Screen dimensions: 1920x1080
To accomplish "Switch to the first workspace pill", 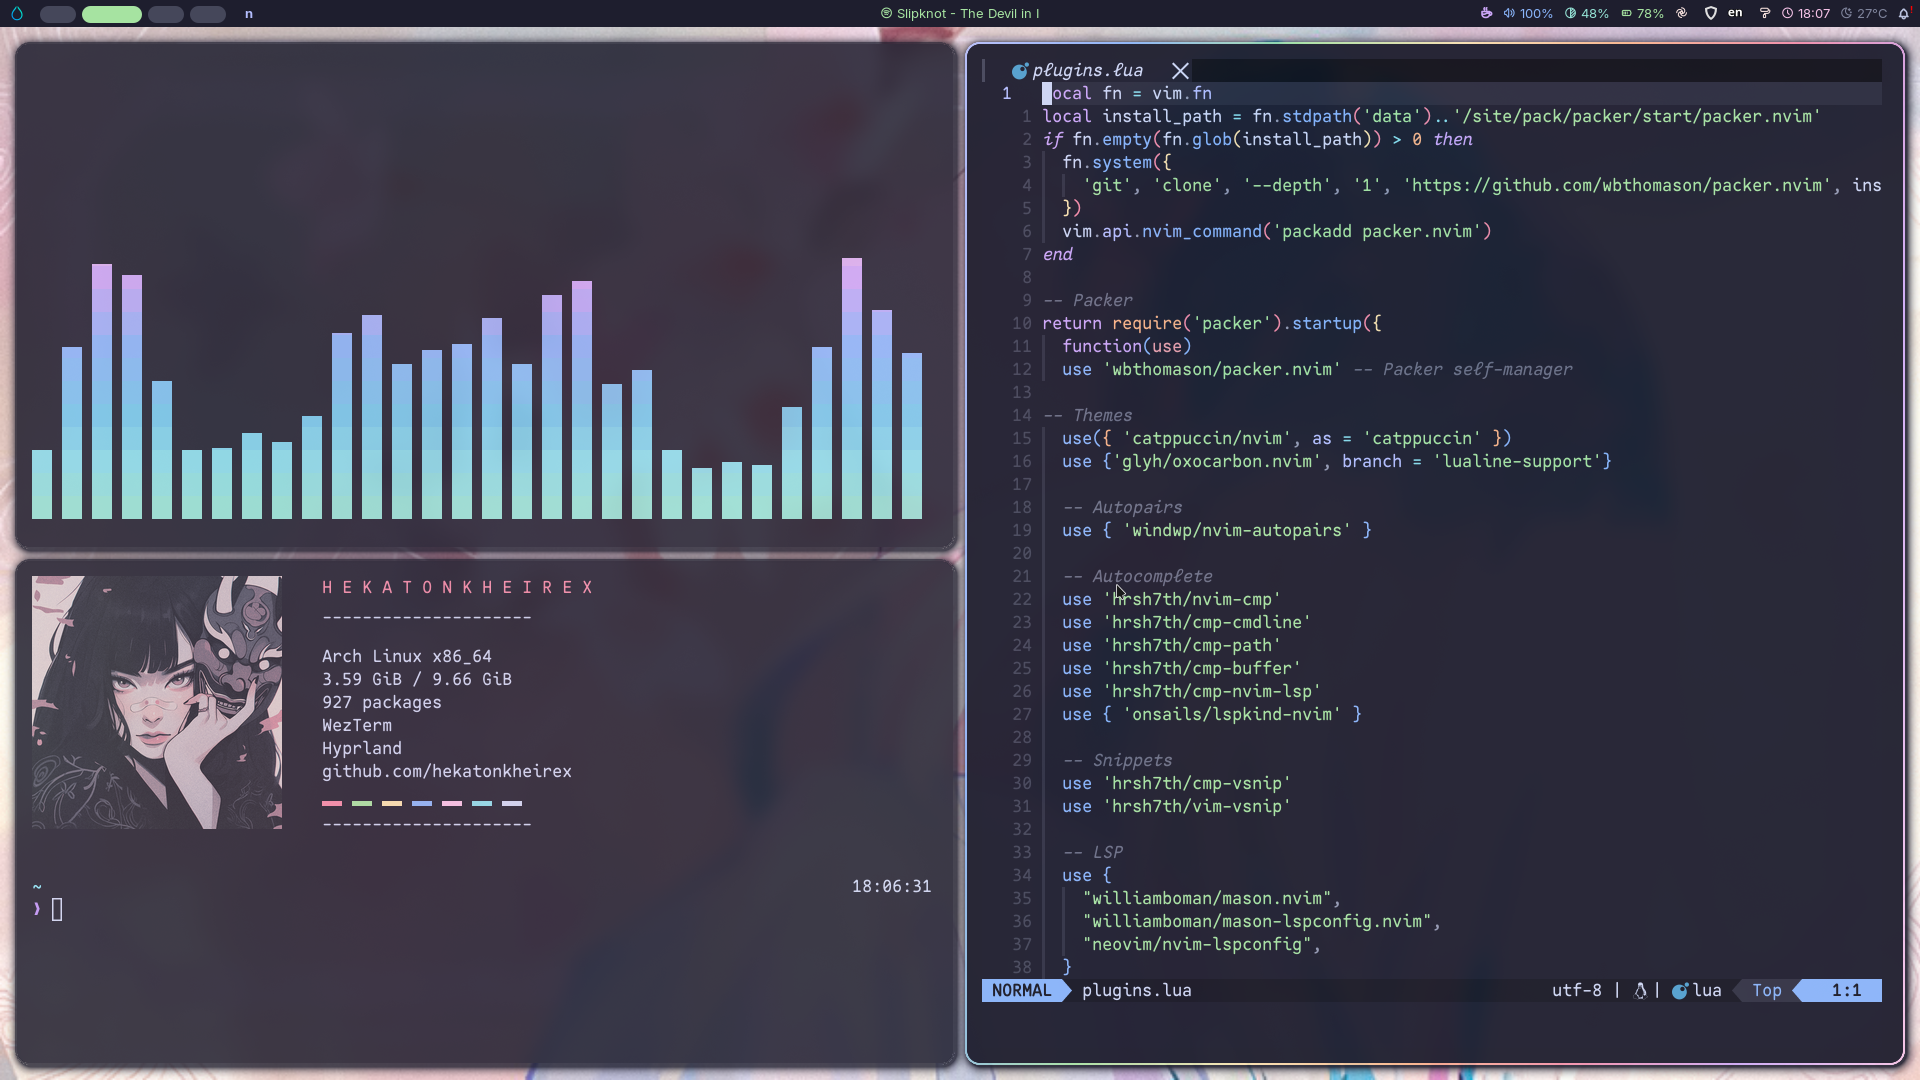I will (57, 14).
